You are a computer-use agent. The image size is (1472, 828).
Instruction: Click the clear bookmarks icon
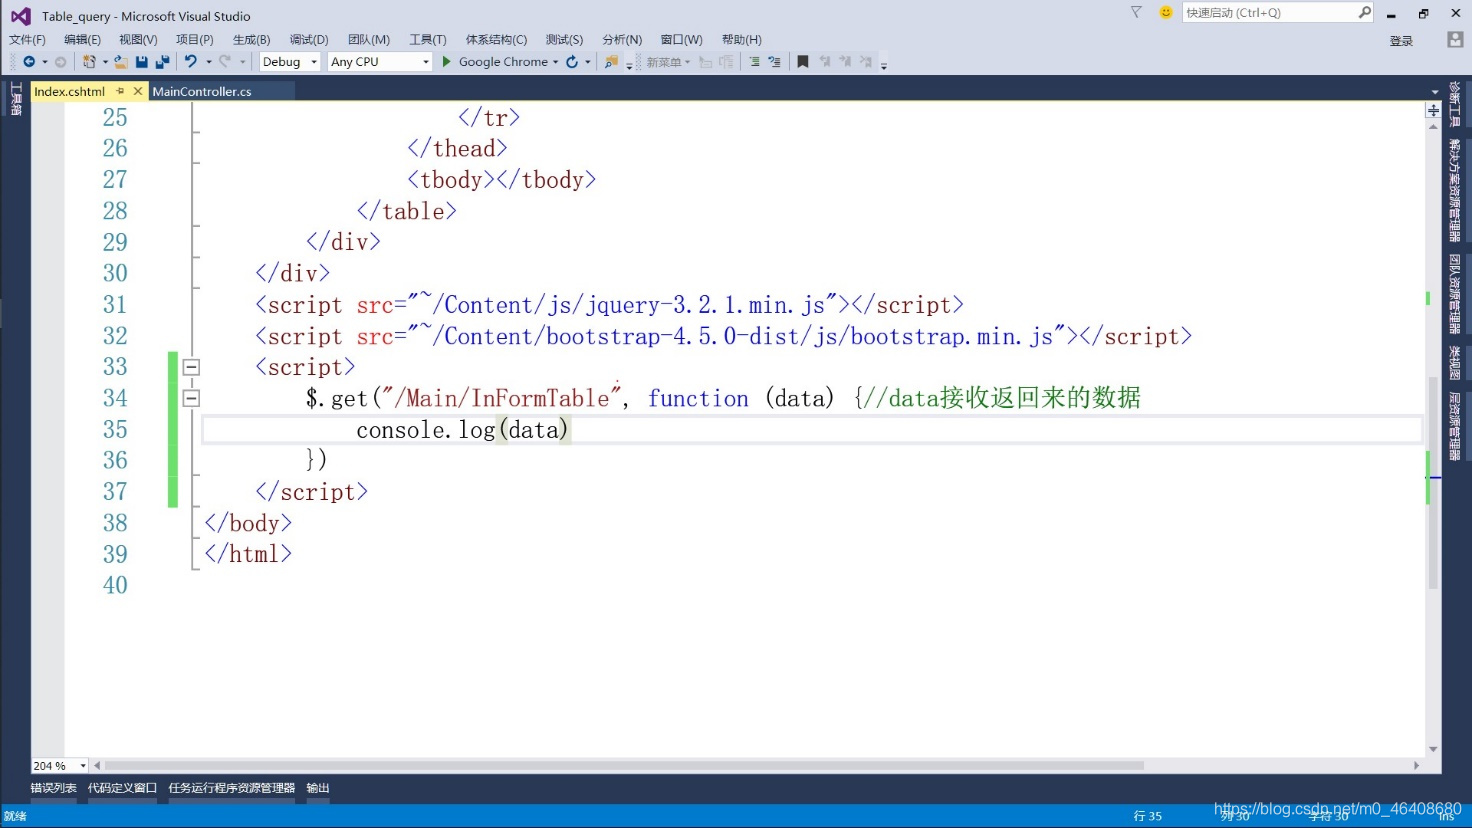[866, 62]
